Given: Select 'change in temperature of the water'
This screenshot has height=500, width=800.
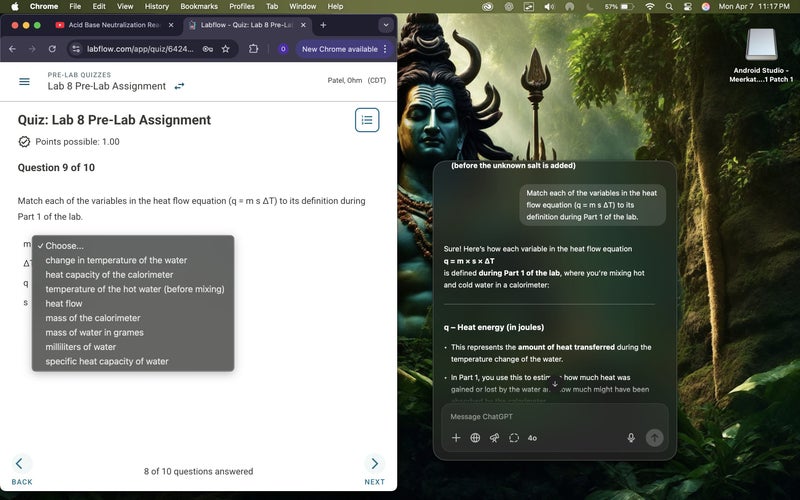Looking at the screenshot, I should (x=116, y=260).
